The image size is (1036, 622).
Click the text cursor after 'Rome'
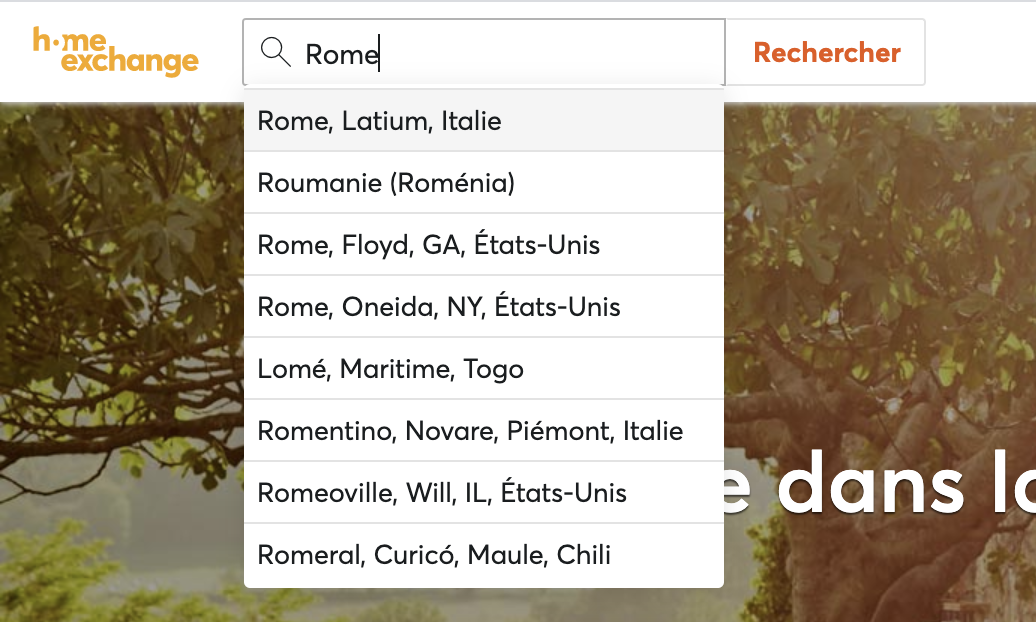380,54
